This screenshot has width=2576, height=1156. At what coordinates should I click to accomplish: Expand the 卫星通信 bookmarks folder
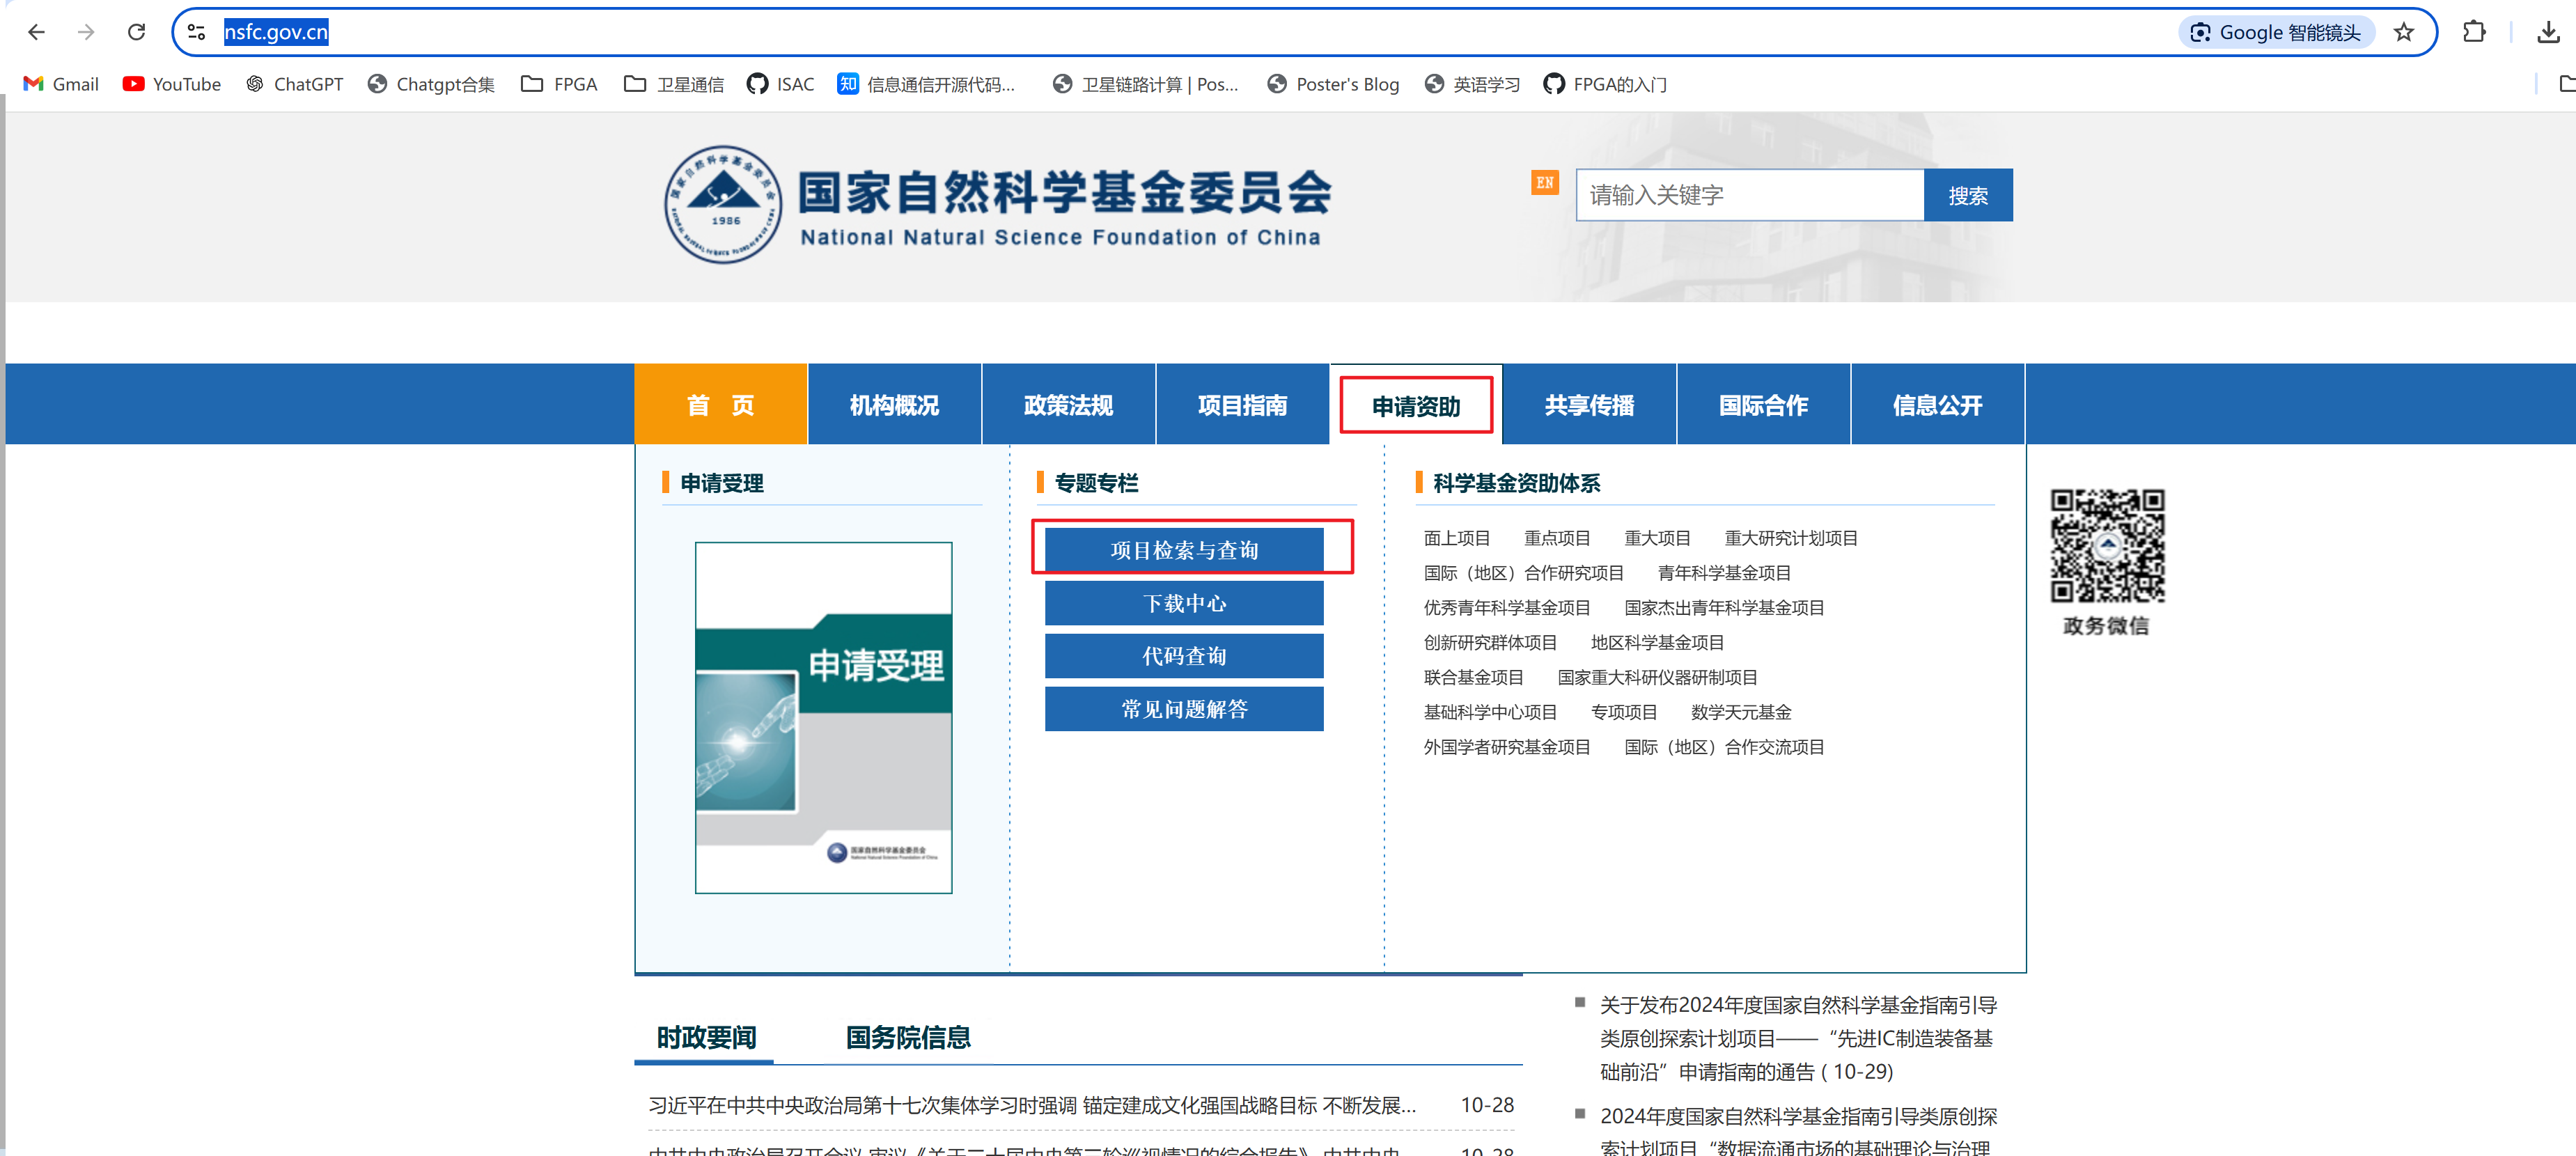[674, 84]
